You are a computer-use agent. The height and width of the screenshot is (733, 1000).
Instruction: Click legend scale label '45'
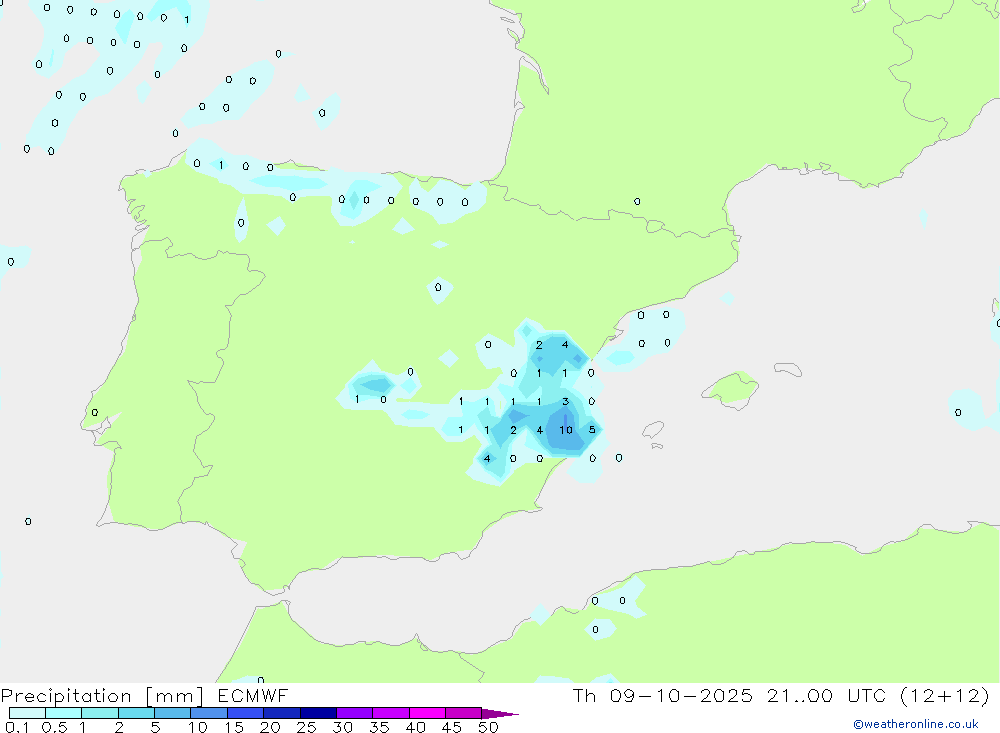(452, 727)
